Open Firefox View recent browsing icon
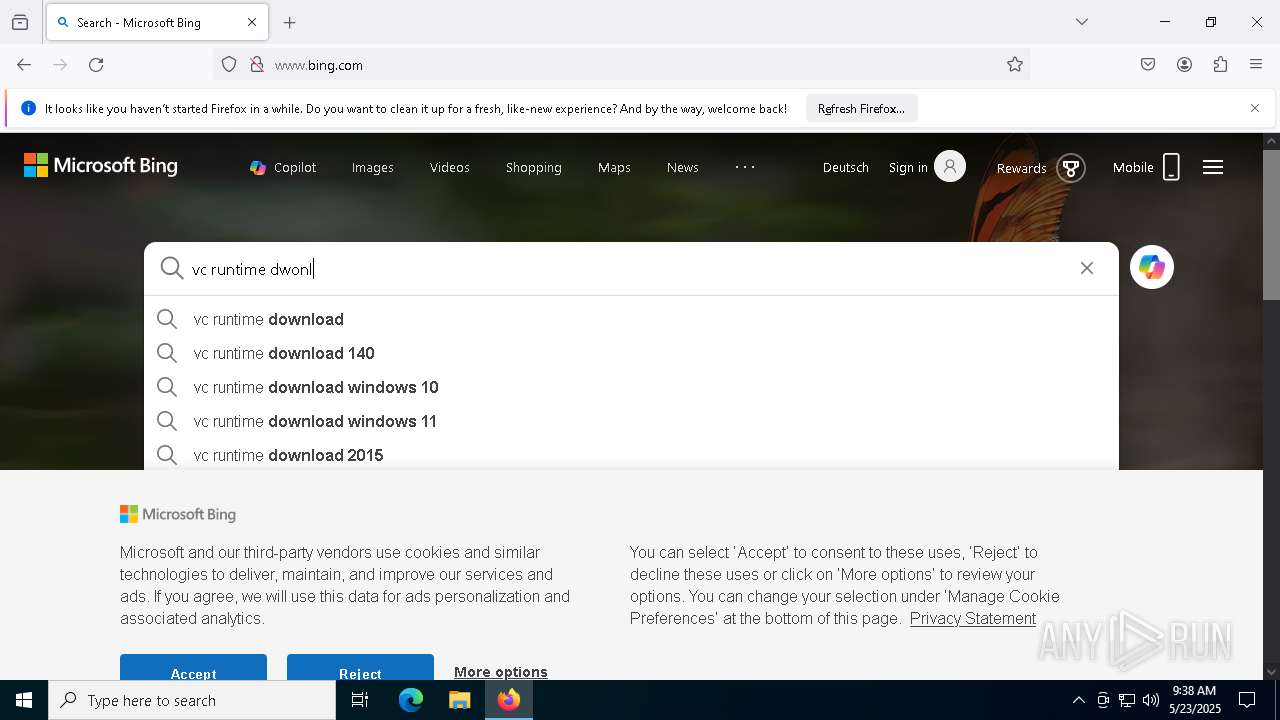1280x720 pixels. click(20, 22)
